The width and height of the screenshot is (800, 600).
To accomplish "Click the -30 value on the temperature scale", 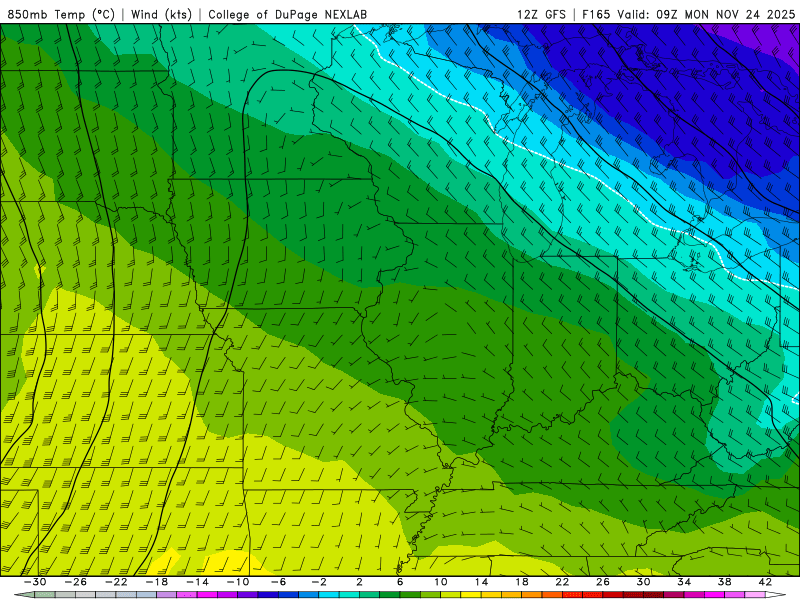I will [35, 582].
